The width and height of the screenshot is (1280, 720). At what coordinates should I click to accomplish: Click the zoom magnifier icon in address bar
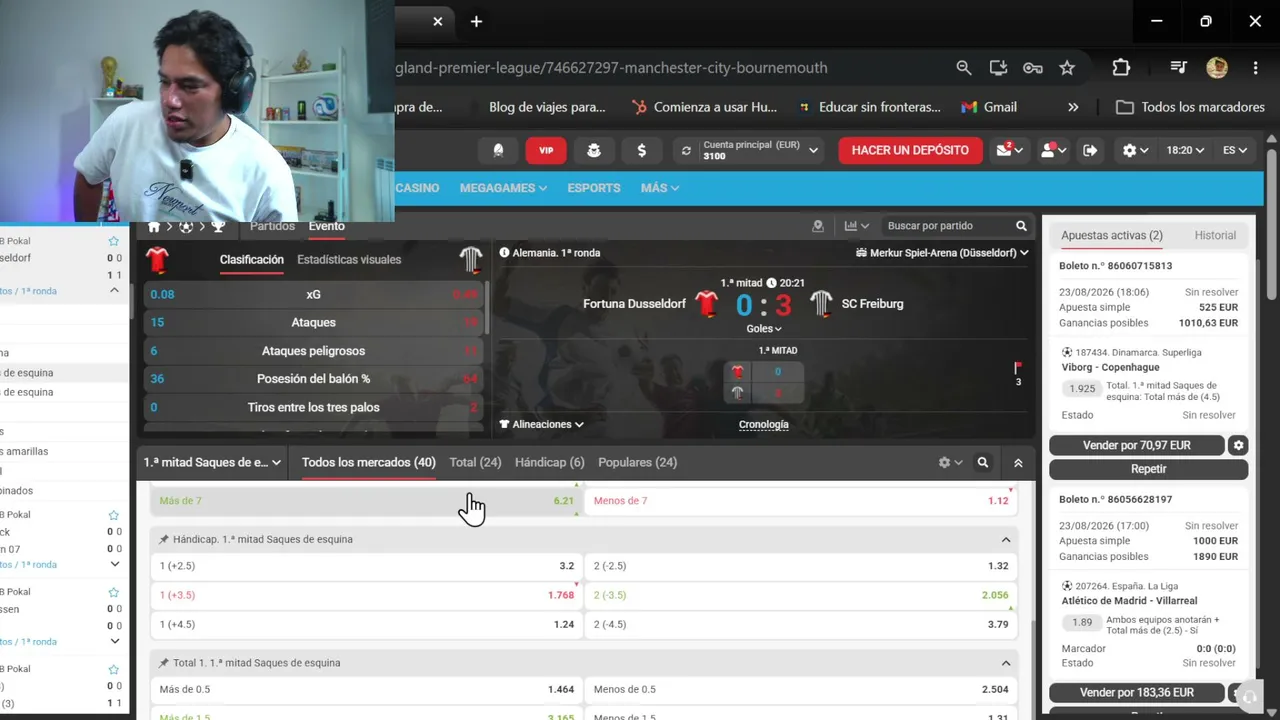[964, 68]
